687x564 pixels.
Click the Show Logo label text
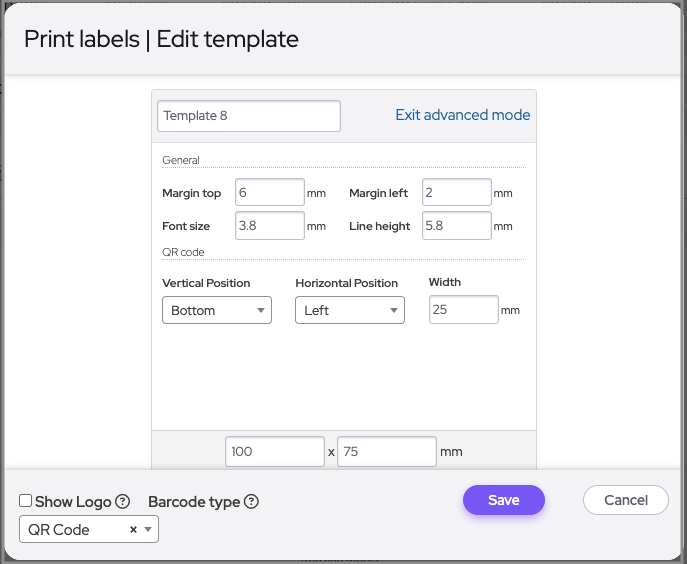[73, 502]
